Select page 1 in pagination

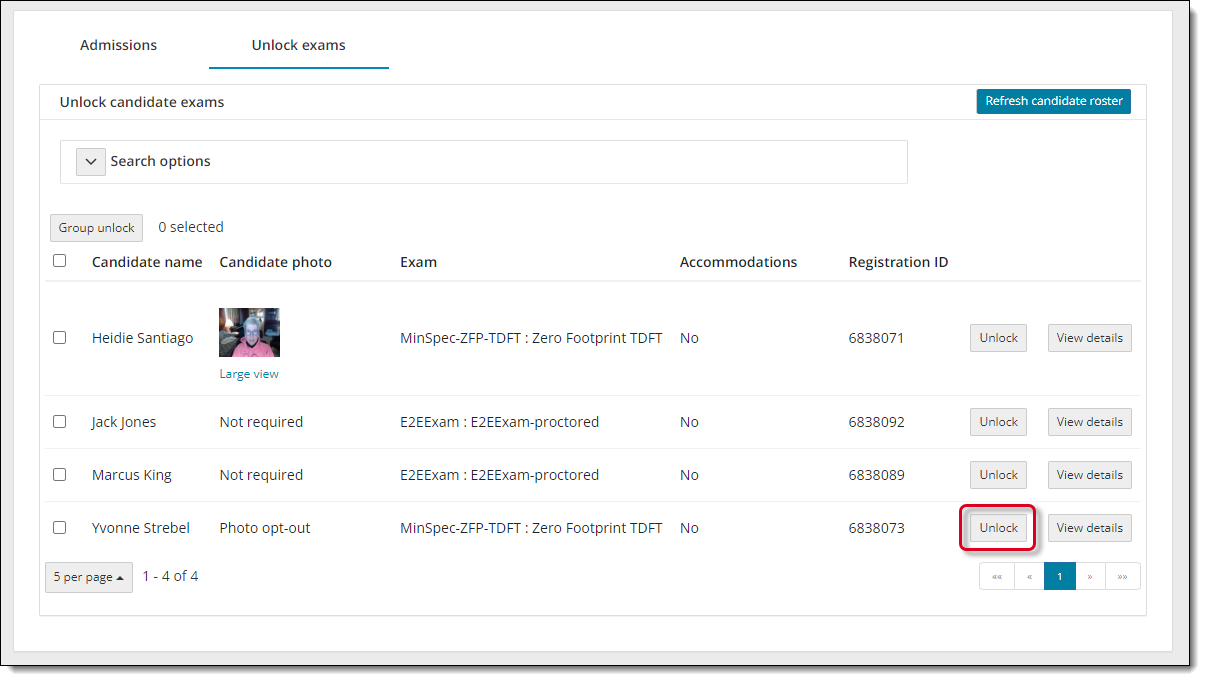1060,576
